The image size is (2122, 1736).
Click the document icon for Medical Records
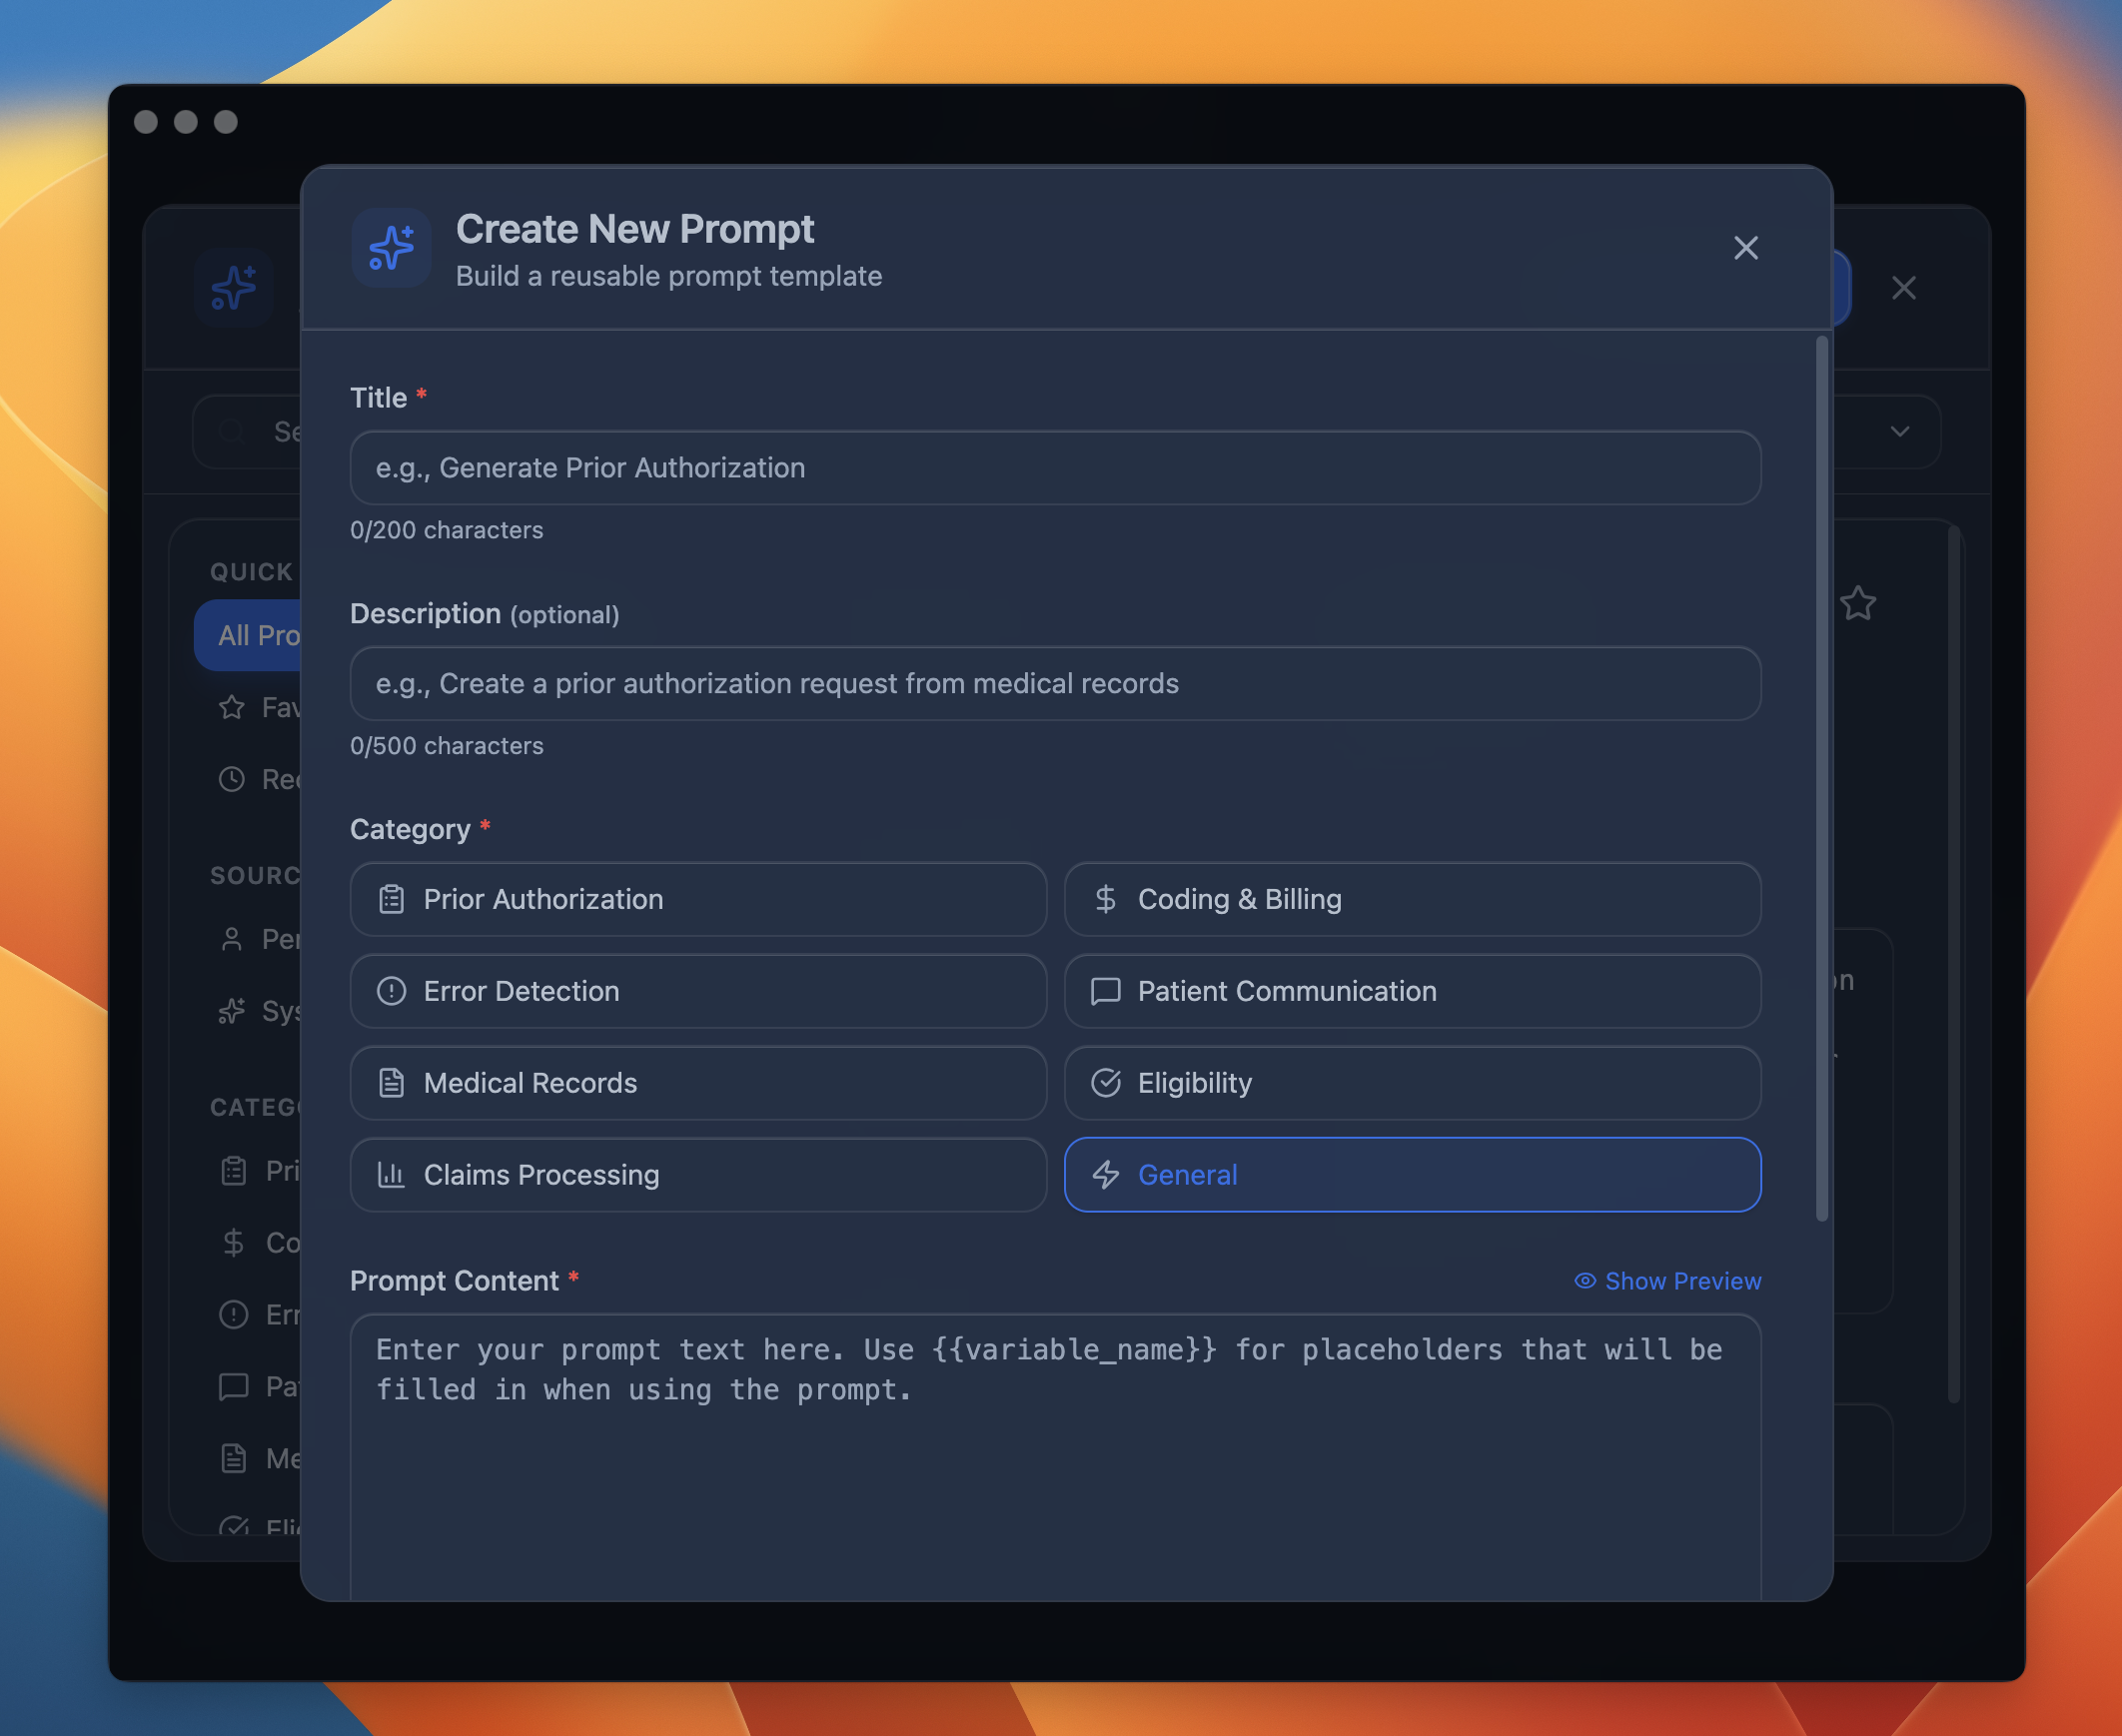[391, 1083]
